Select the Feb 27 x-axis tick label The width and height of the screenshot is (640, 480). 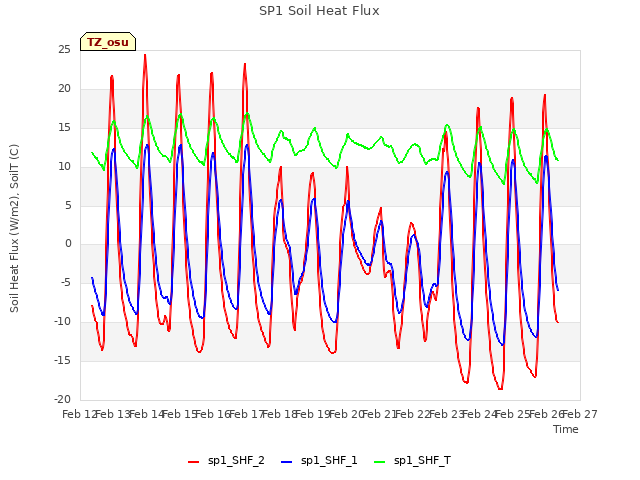pos(580,414)
